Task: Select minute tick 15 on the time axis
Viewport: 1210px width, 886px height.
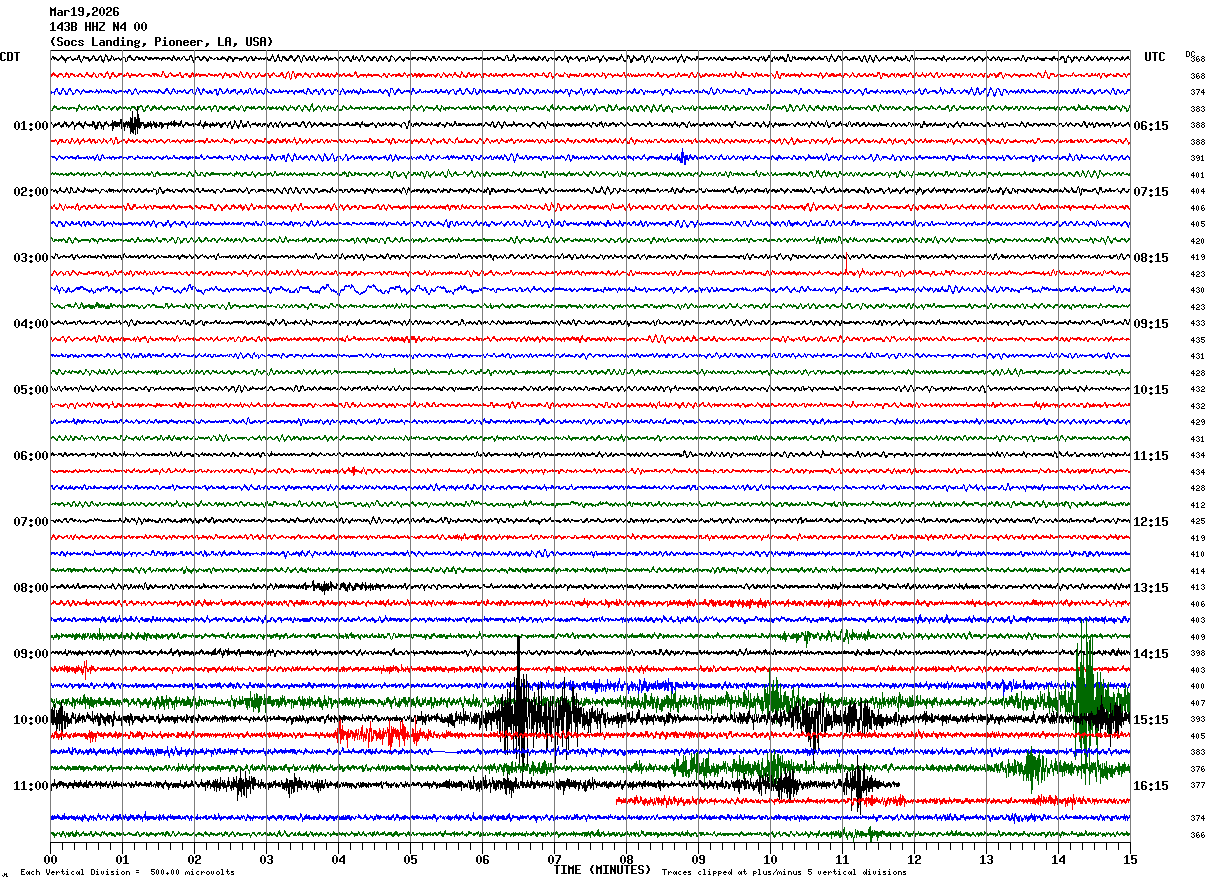Action: 1129,859
